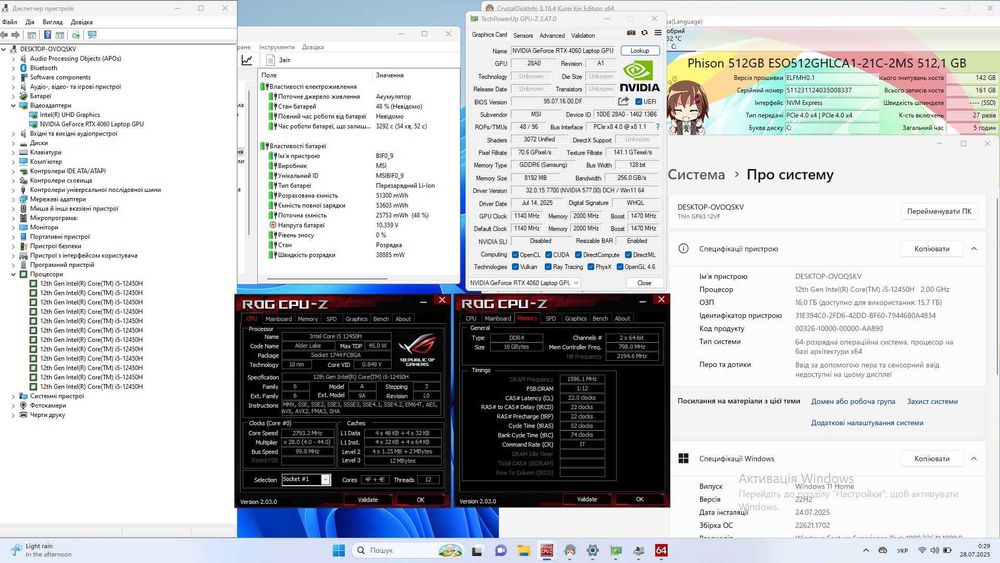Open the system tray hidden icons arrow
1000x563 pixels.
pos(865,550)
